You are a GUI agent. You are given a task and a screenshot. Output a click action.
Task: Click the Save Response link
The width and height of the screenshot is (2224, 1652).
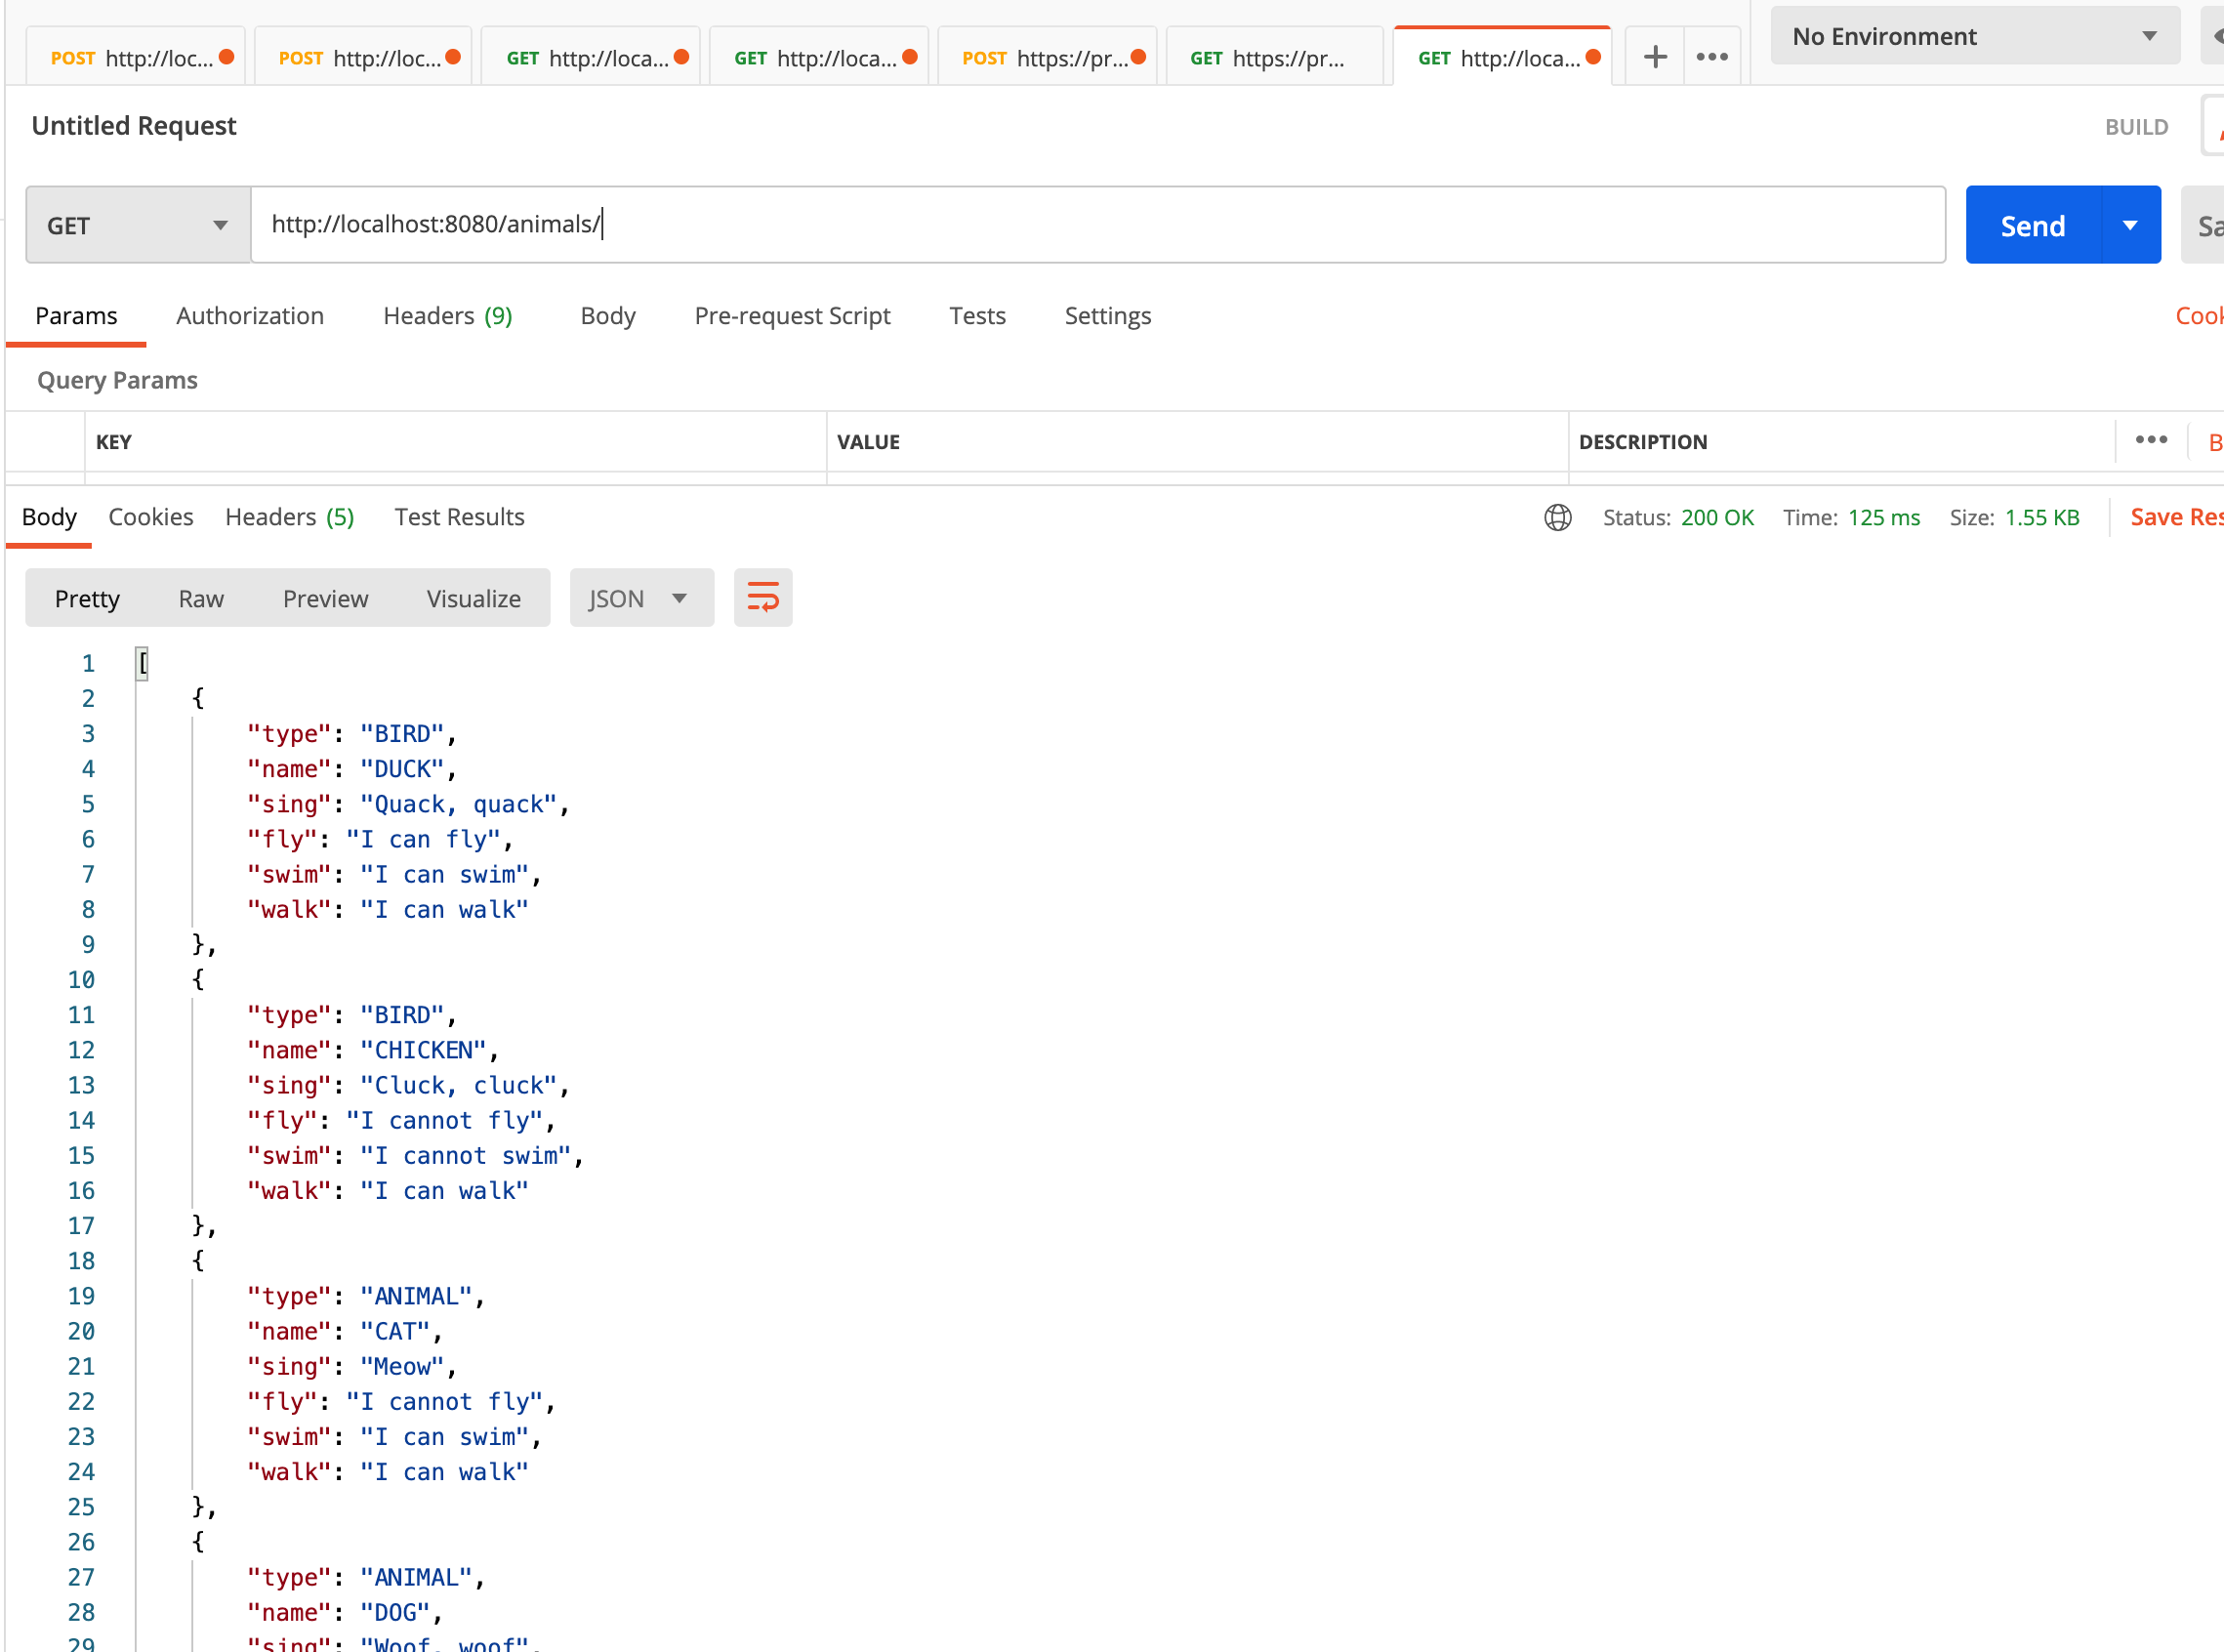click(x=2176, y=517)
